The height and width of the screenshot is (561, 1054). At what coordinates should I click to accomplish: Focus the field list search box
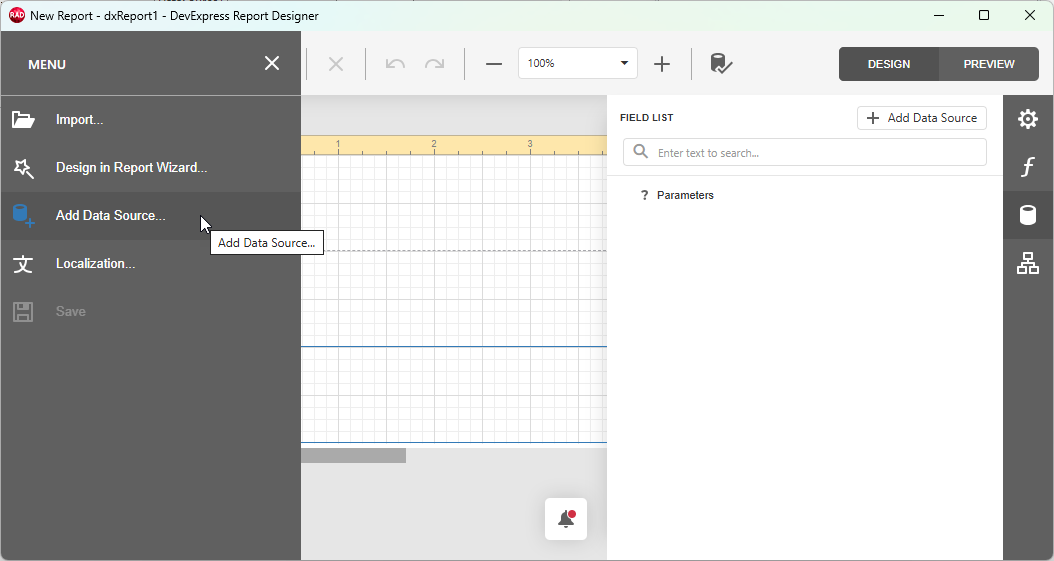click(805, 153)
